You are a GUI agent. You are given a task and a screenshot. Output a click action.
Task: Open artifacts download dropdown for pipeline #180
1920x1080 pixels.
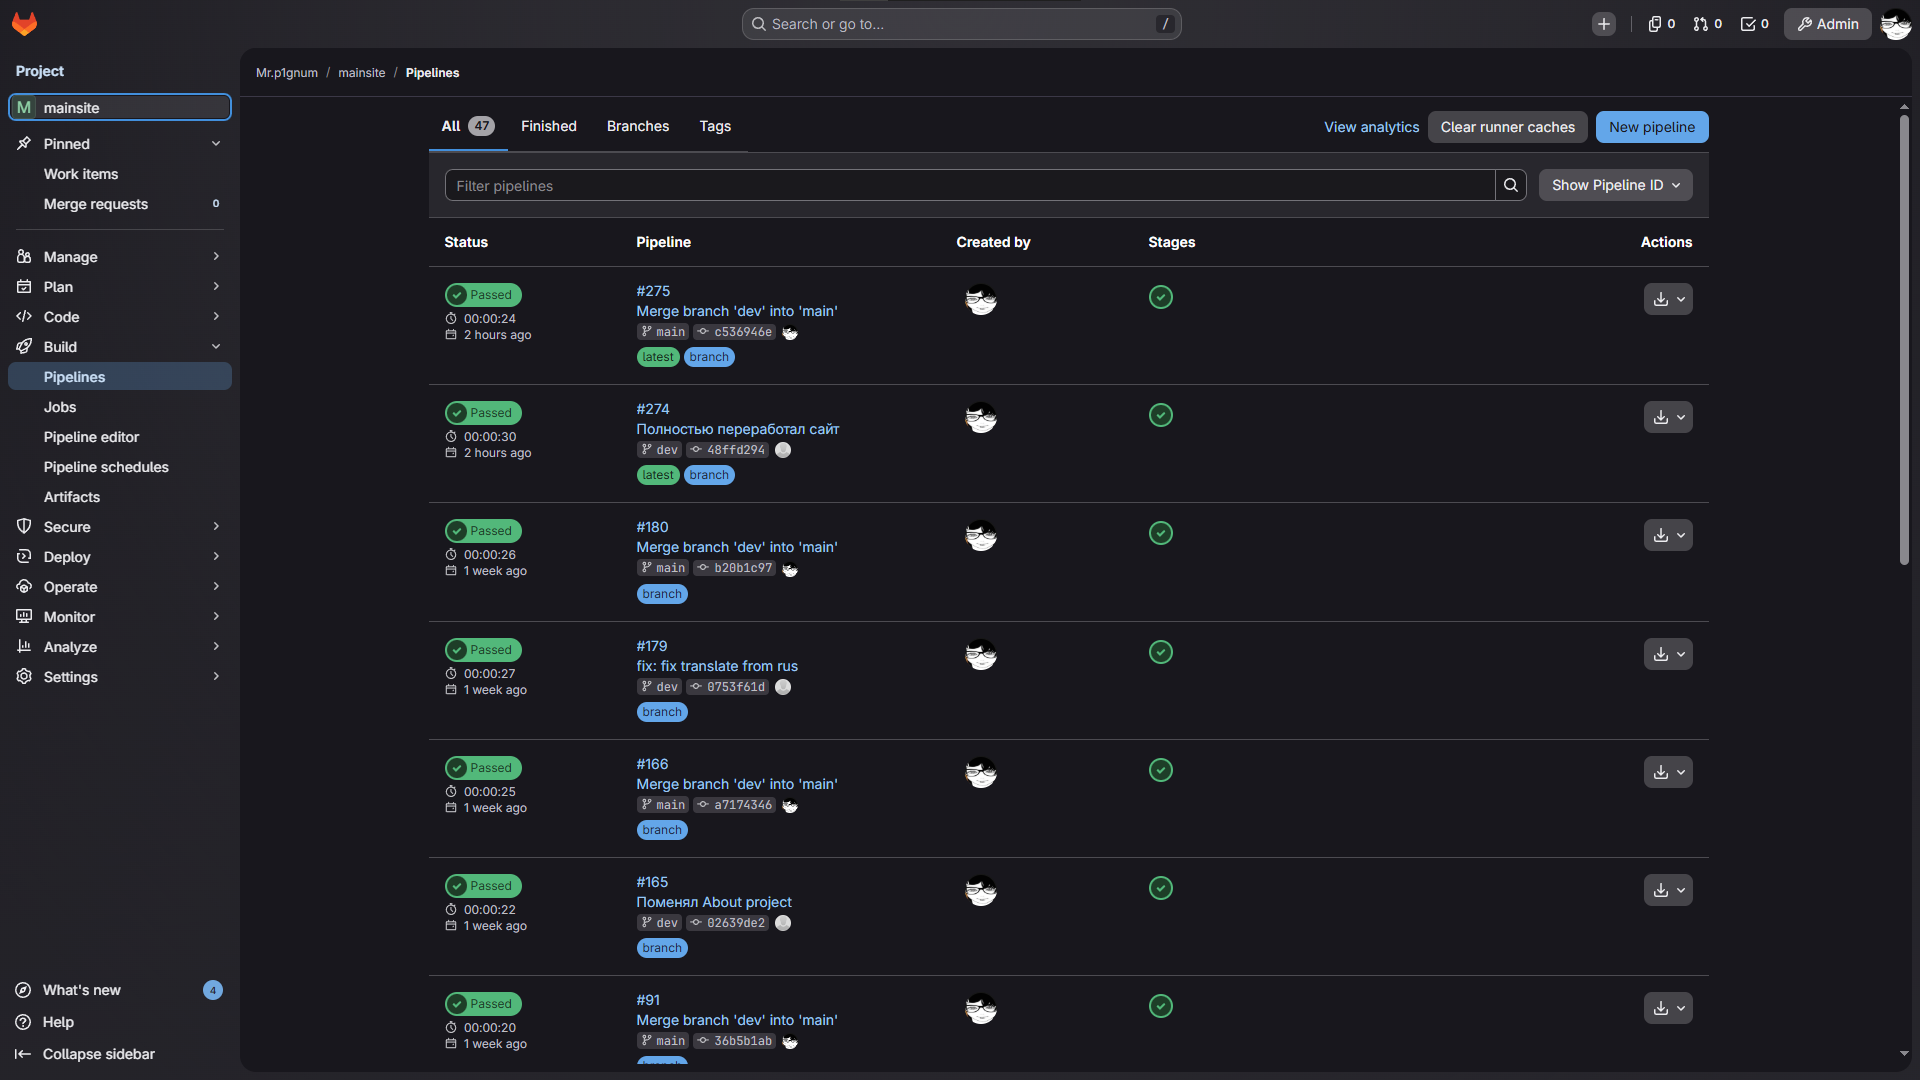pos(1668,535)
